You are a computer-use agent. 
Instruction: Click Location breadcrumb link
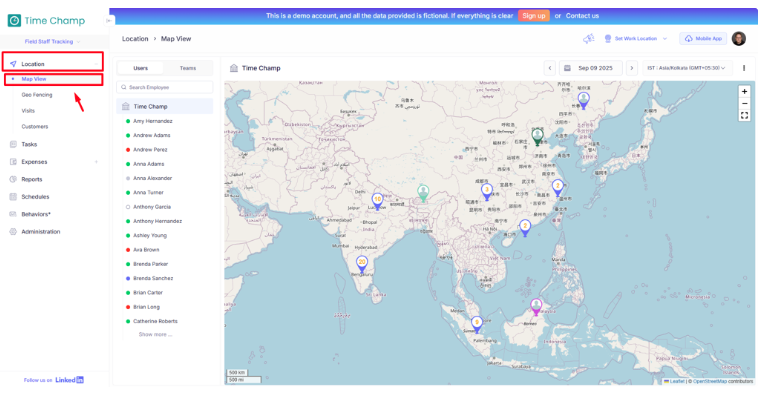click(x=135, y=39)
